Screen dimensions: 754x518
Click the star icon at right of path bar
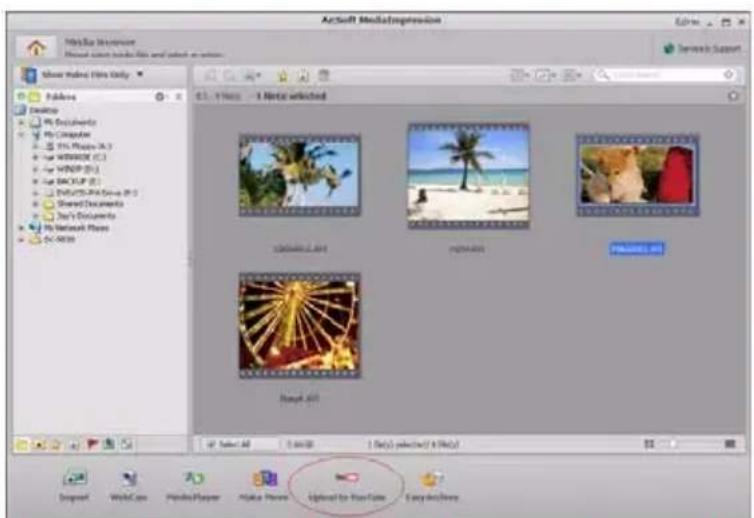733,96
